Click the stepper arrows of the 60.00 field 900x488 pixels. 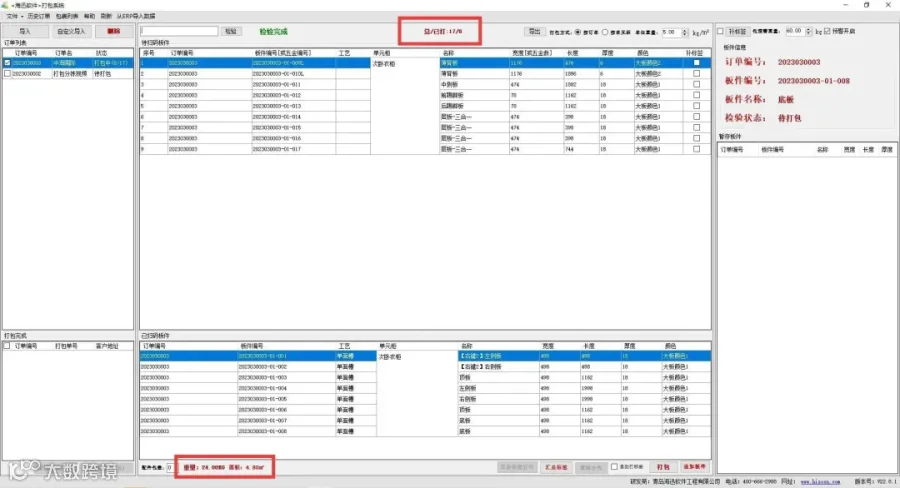click(x=809, y=31)
